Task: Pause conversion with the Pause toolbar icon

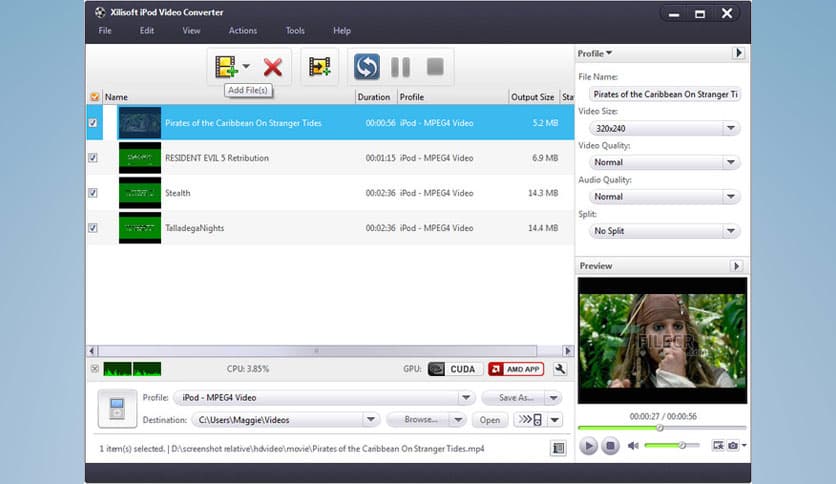Action: (x=400, y=67)
